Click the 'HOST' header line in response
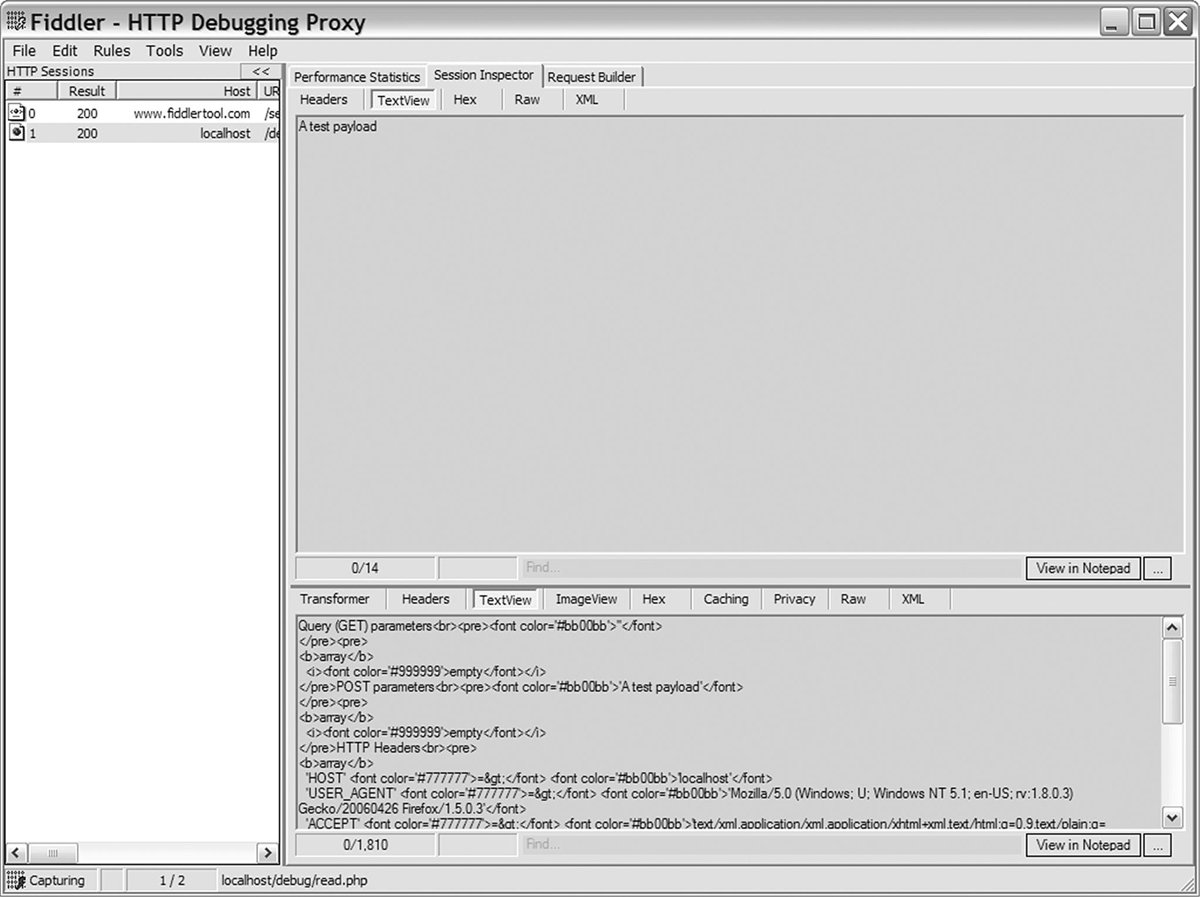The height and width of the screenshot is (897, 1200). click(x=539, y=778)
